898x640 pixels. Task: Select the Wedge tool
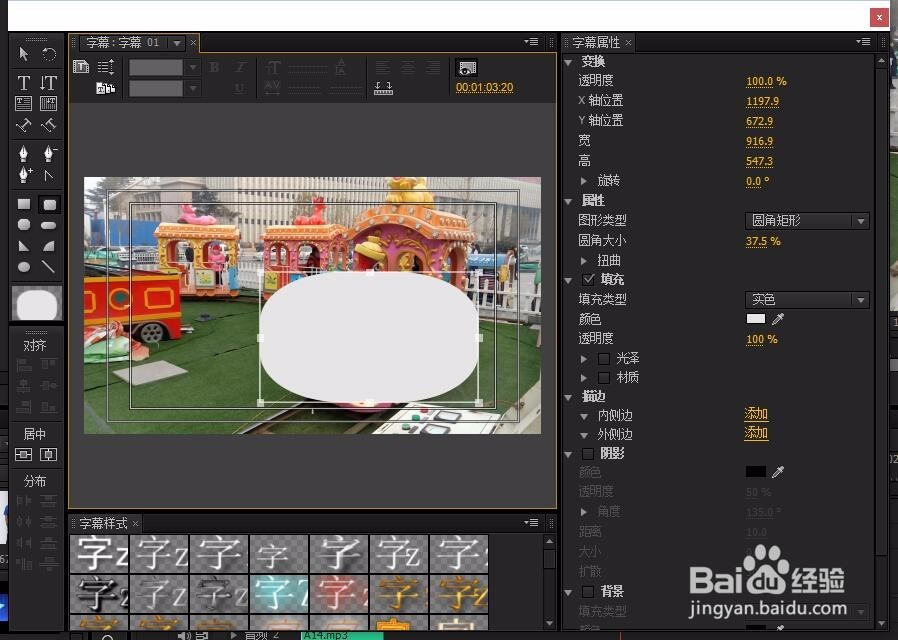click(x=23, y=246)
